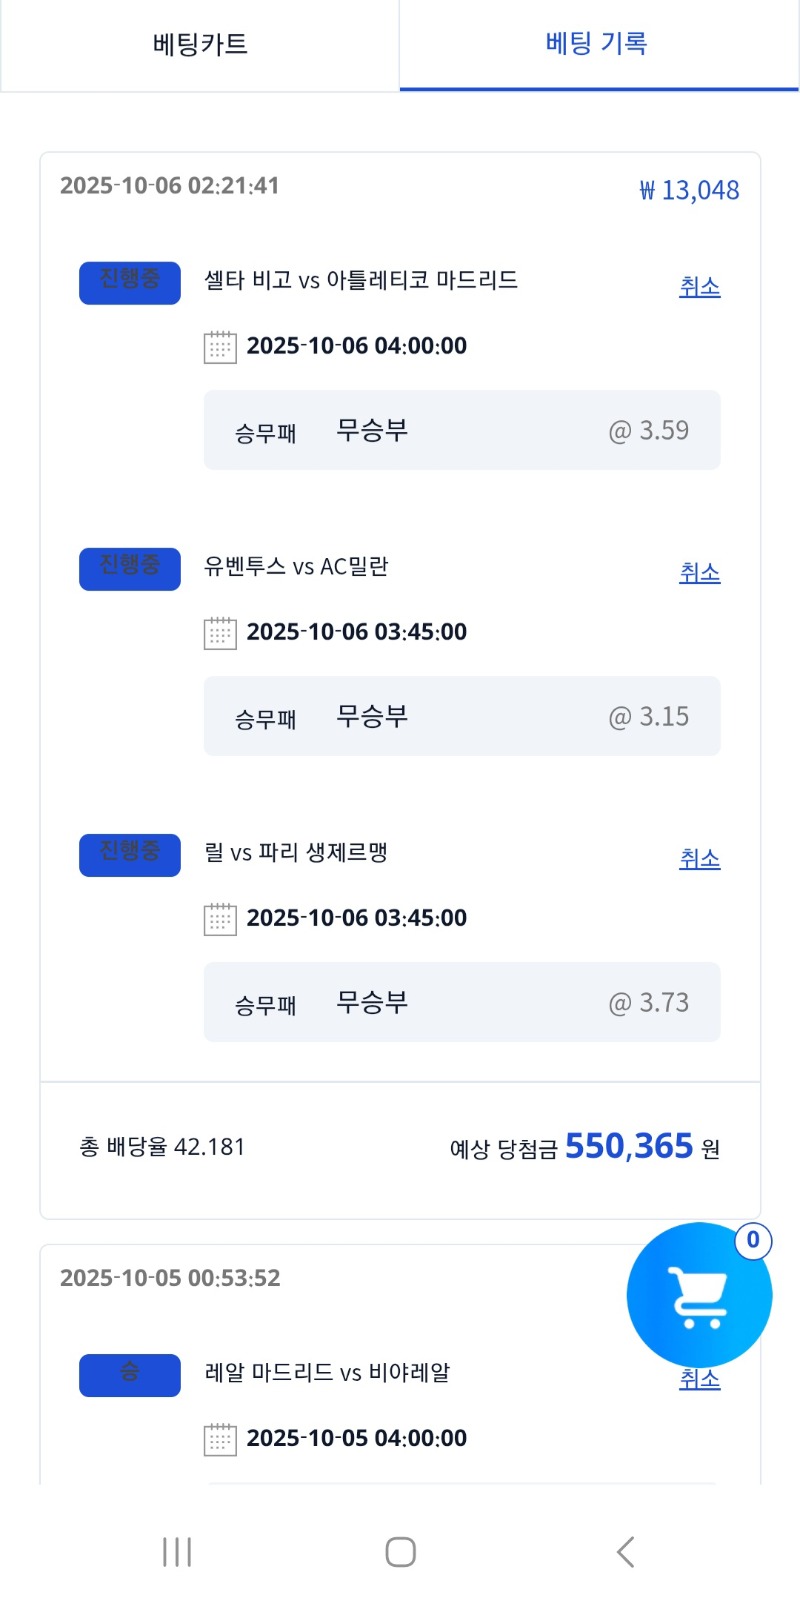Tap the Android back navigation icon
This screenshot has width=800, height=1598.
pyautogui.click(x=626, y=1552)
